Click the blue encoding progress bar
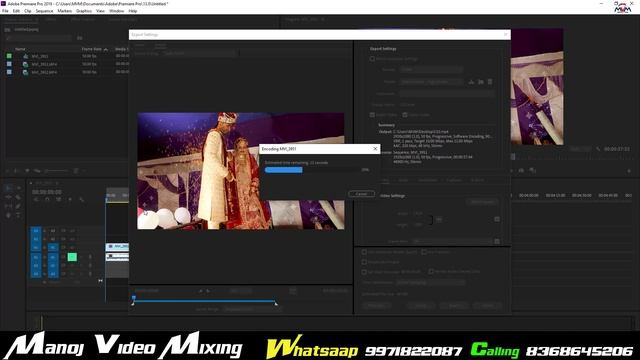The height and width of the screenshot is (360, 640). 284,170
